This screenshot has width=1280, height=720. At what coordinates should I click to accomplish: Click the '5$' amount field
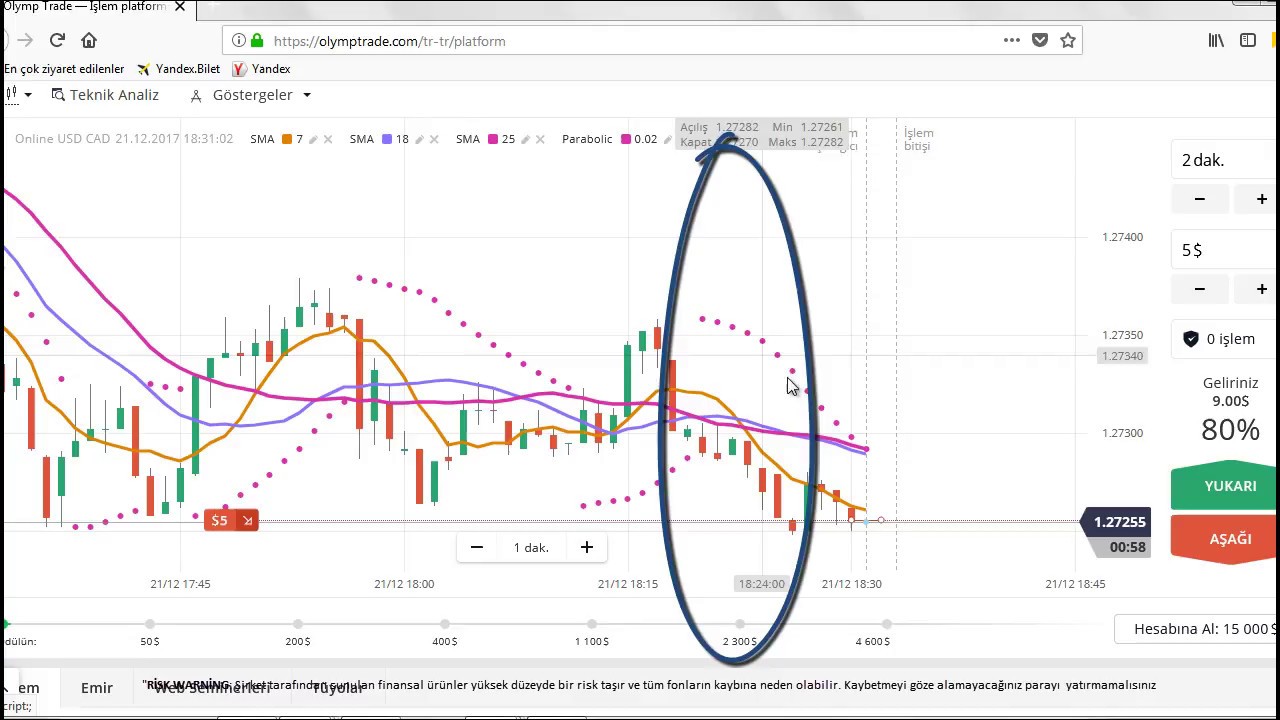click(x=1225, y=250)
